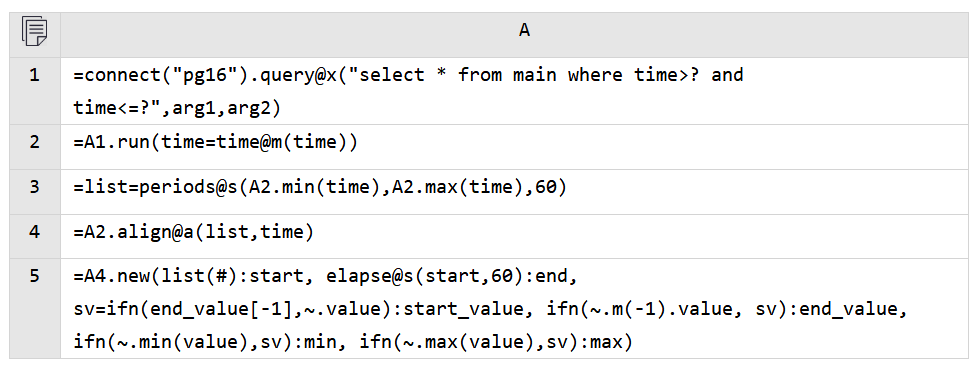The image size is (980, 368).
Task: Click the "time<=?",arg1,arg2) line in A1
Action: click(177, 109)
